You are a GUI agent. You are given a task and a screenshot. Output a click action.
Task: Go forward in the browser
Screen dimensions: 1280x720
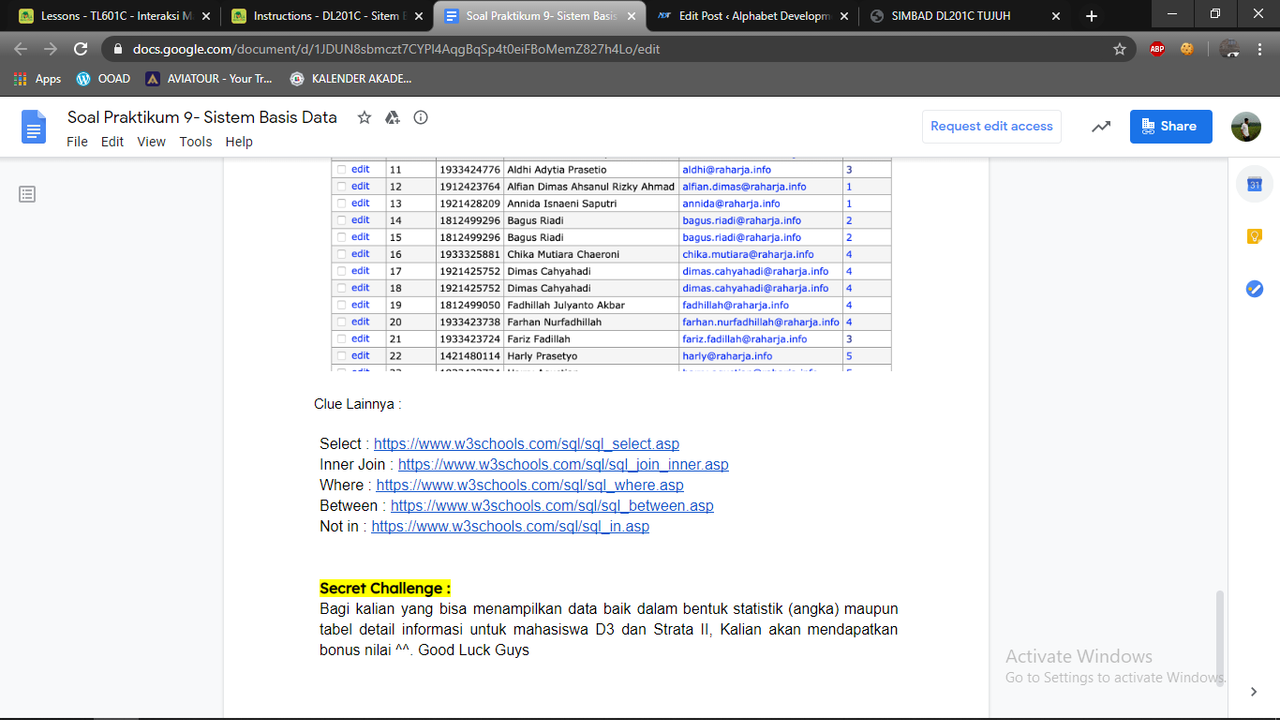click(51, 48)
